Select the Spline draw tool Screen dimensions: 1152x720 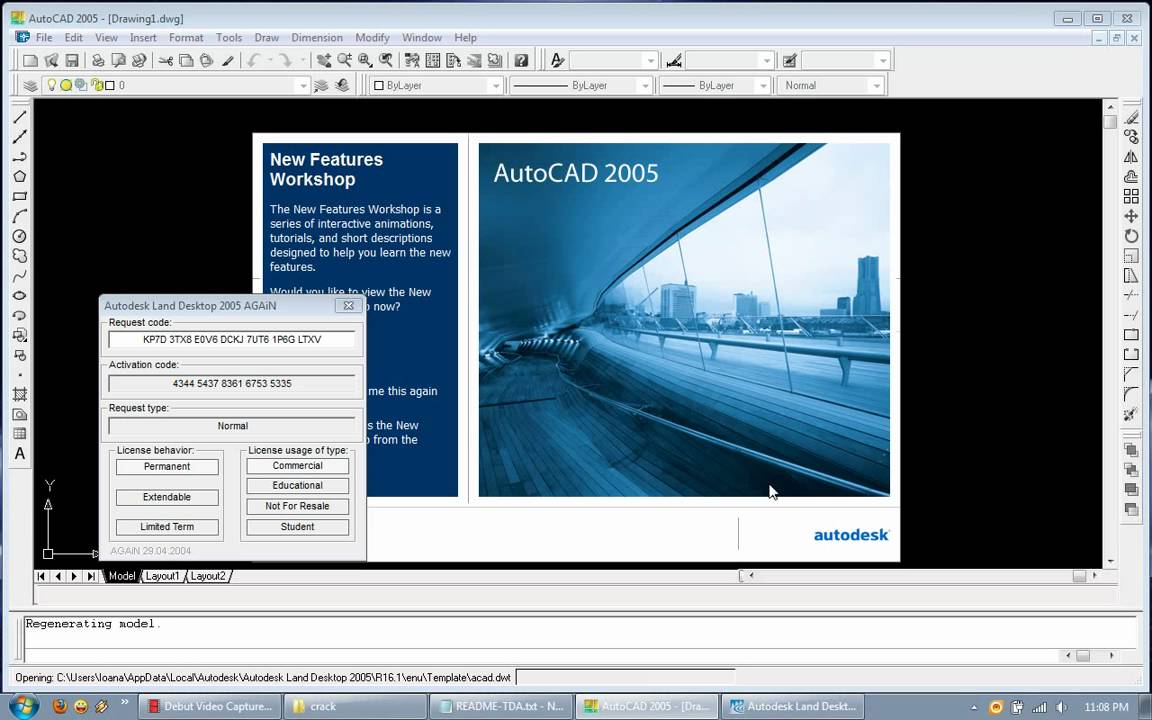[20, 276]
